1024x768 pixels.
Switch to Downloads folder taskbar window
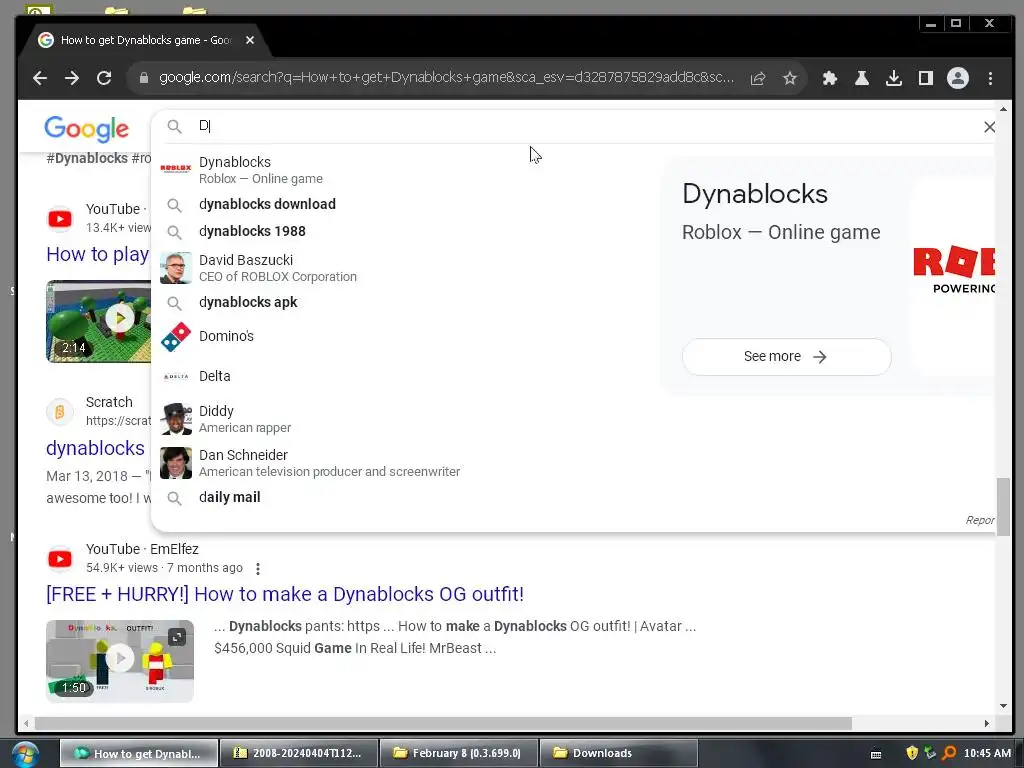[618, 753]
